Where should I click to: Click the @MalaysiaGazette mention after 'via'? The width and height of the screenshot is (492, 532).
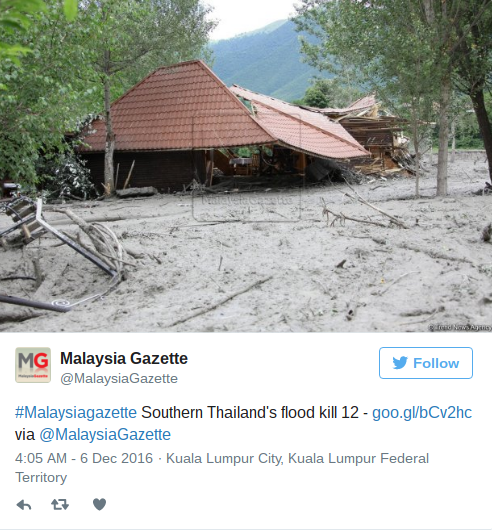(105, 435)
